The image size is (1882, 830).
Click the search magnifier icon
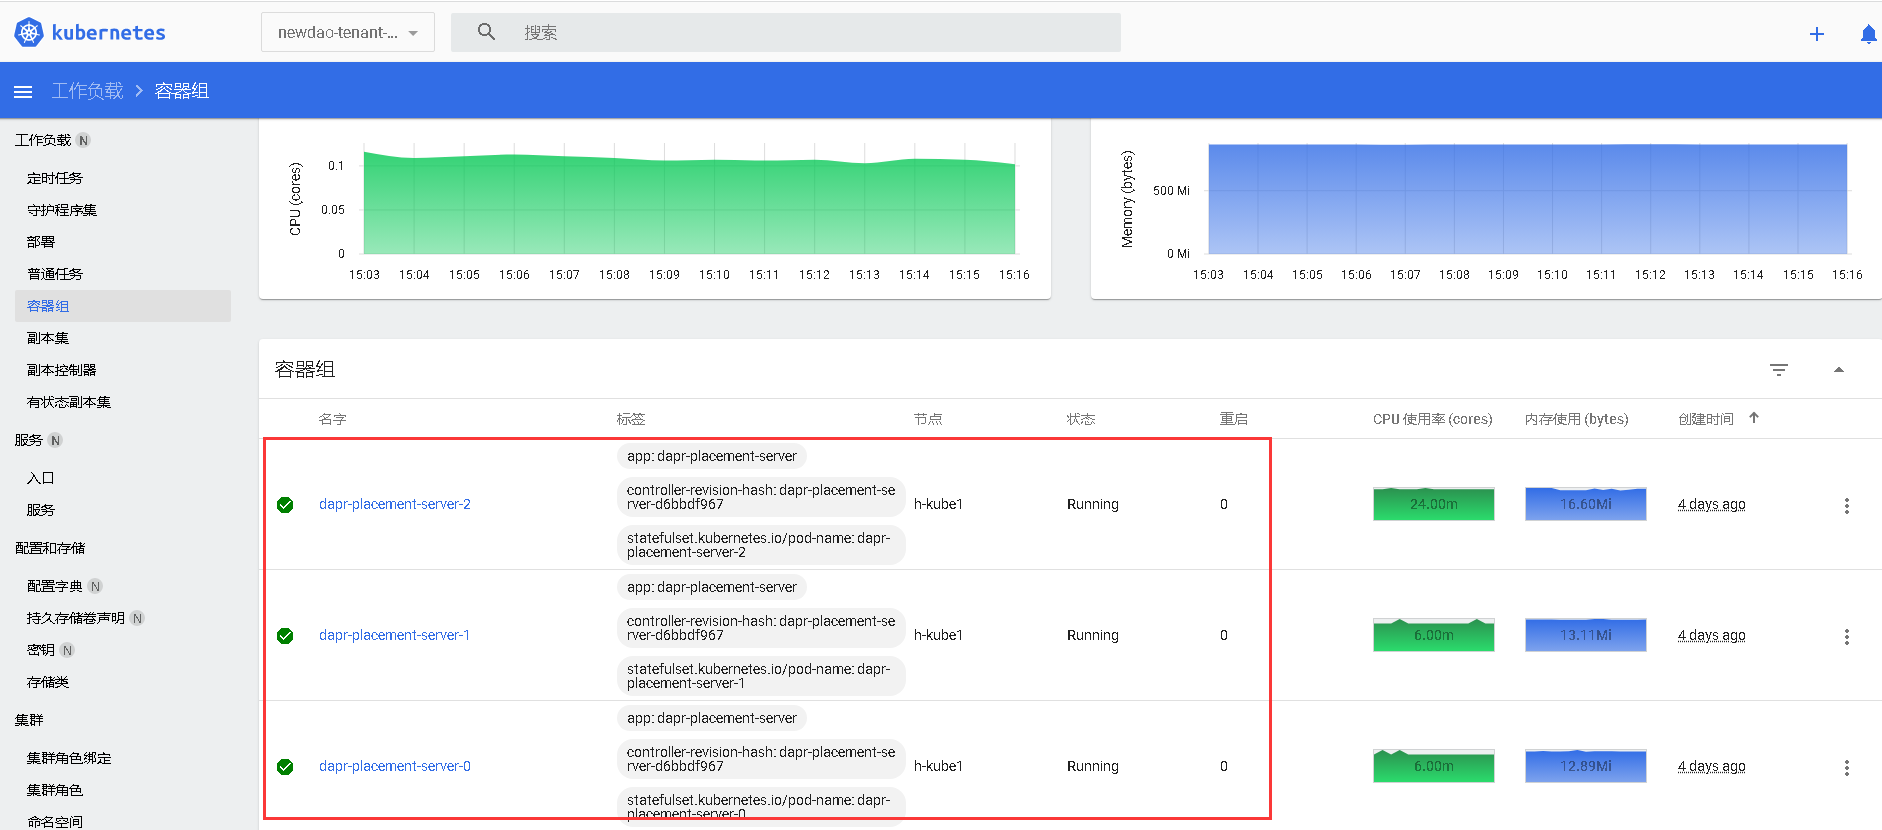point(486,32)
